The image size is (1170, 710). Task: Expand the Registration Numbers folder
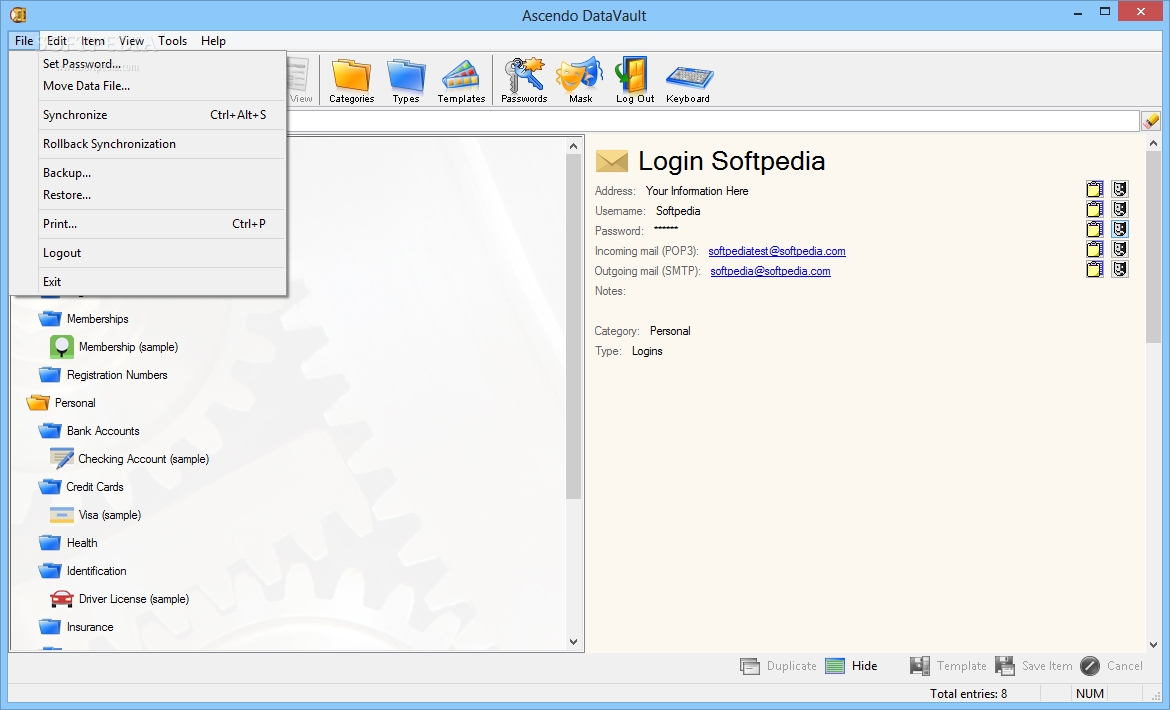103,375
